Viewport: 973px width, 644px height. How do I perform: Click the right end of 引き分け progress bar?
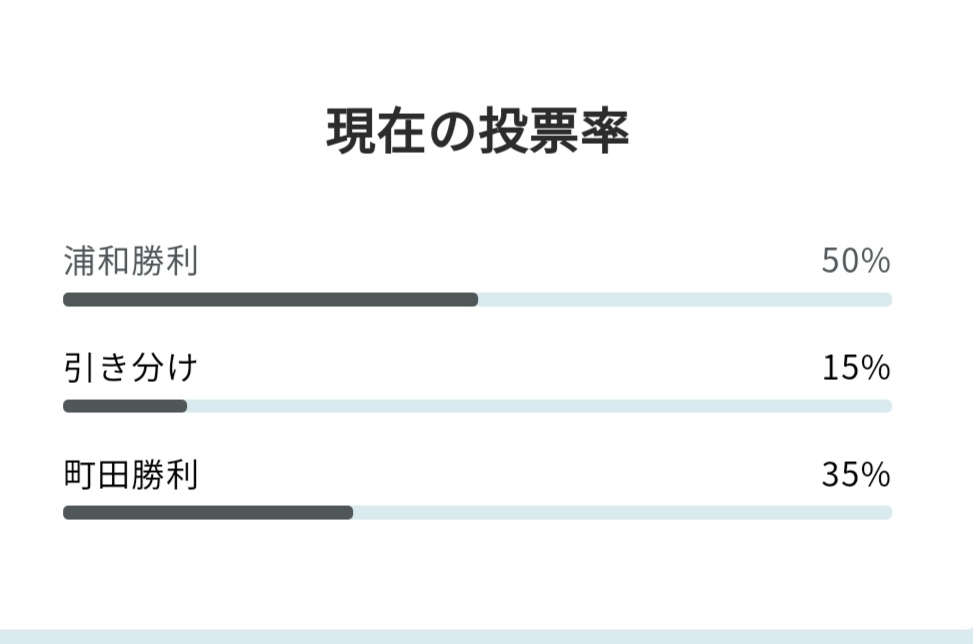(x=887, y=406)
